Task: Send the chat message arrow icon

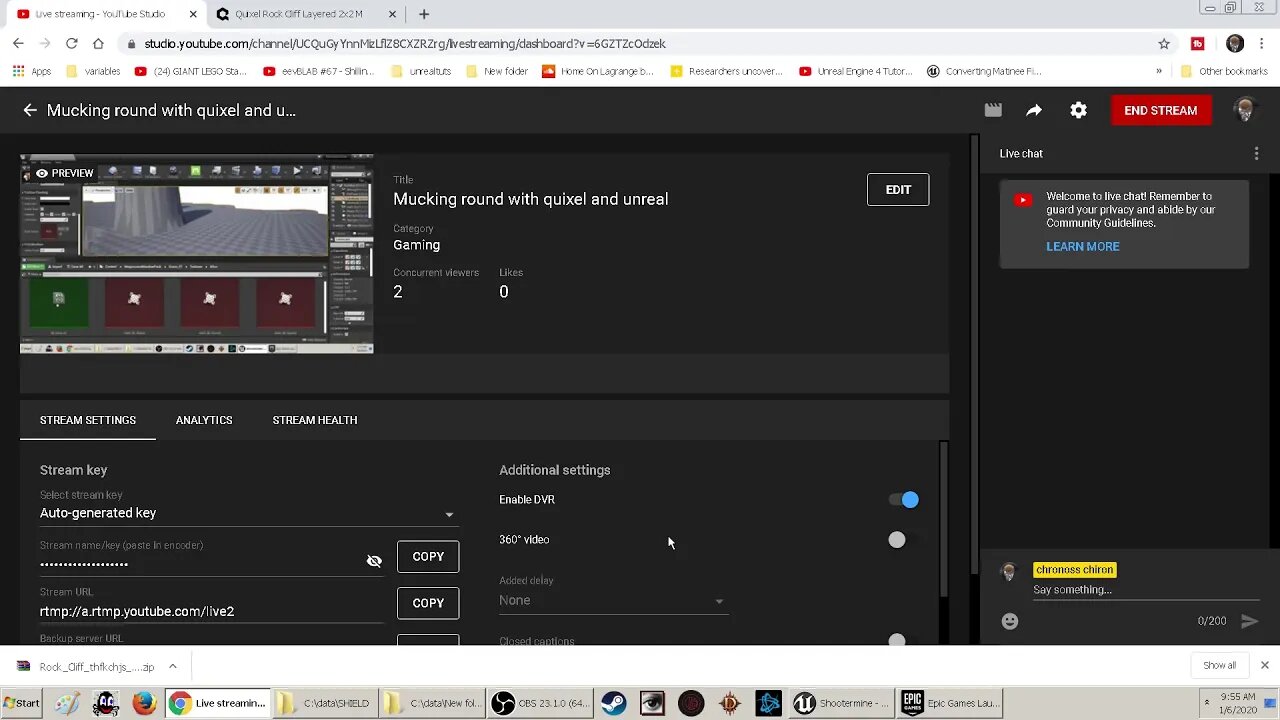Action: 1249,621
